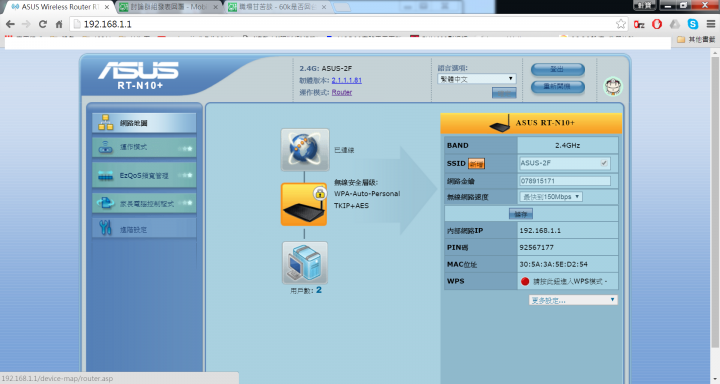Click the 2.4GHz band value

coord(568,145)
